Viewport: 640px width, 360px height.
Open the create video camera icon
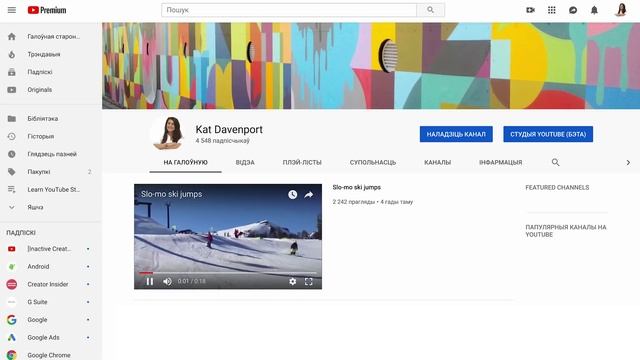click(x=530, y=10)
